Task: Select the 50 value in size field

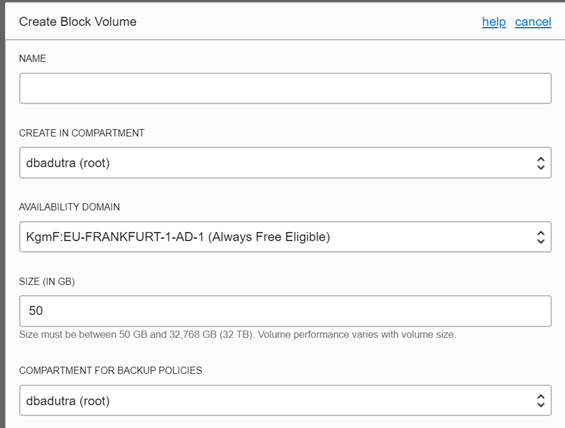Action: (x=36, y=311)
